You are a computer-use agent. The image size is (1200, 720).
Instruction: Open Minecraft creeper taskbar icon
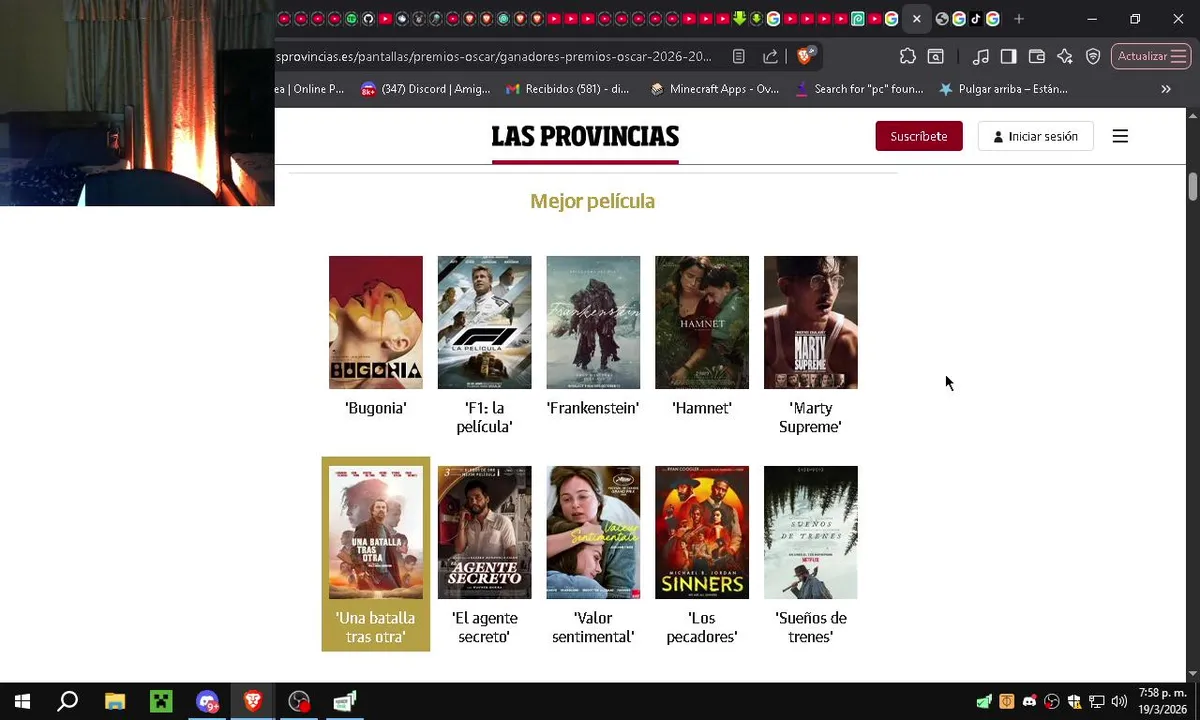161,702
